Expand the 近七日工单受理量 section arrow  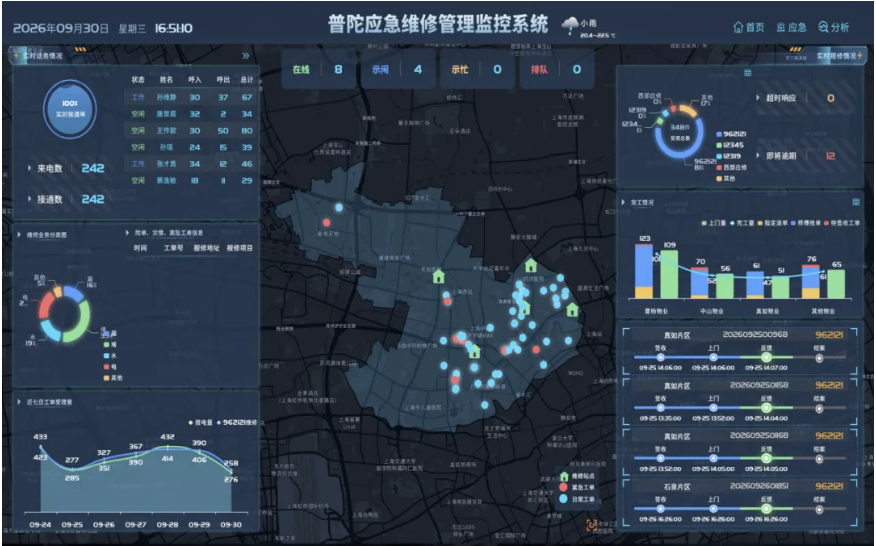pos(19,402)
